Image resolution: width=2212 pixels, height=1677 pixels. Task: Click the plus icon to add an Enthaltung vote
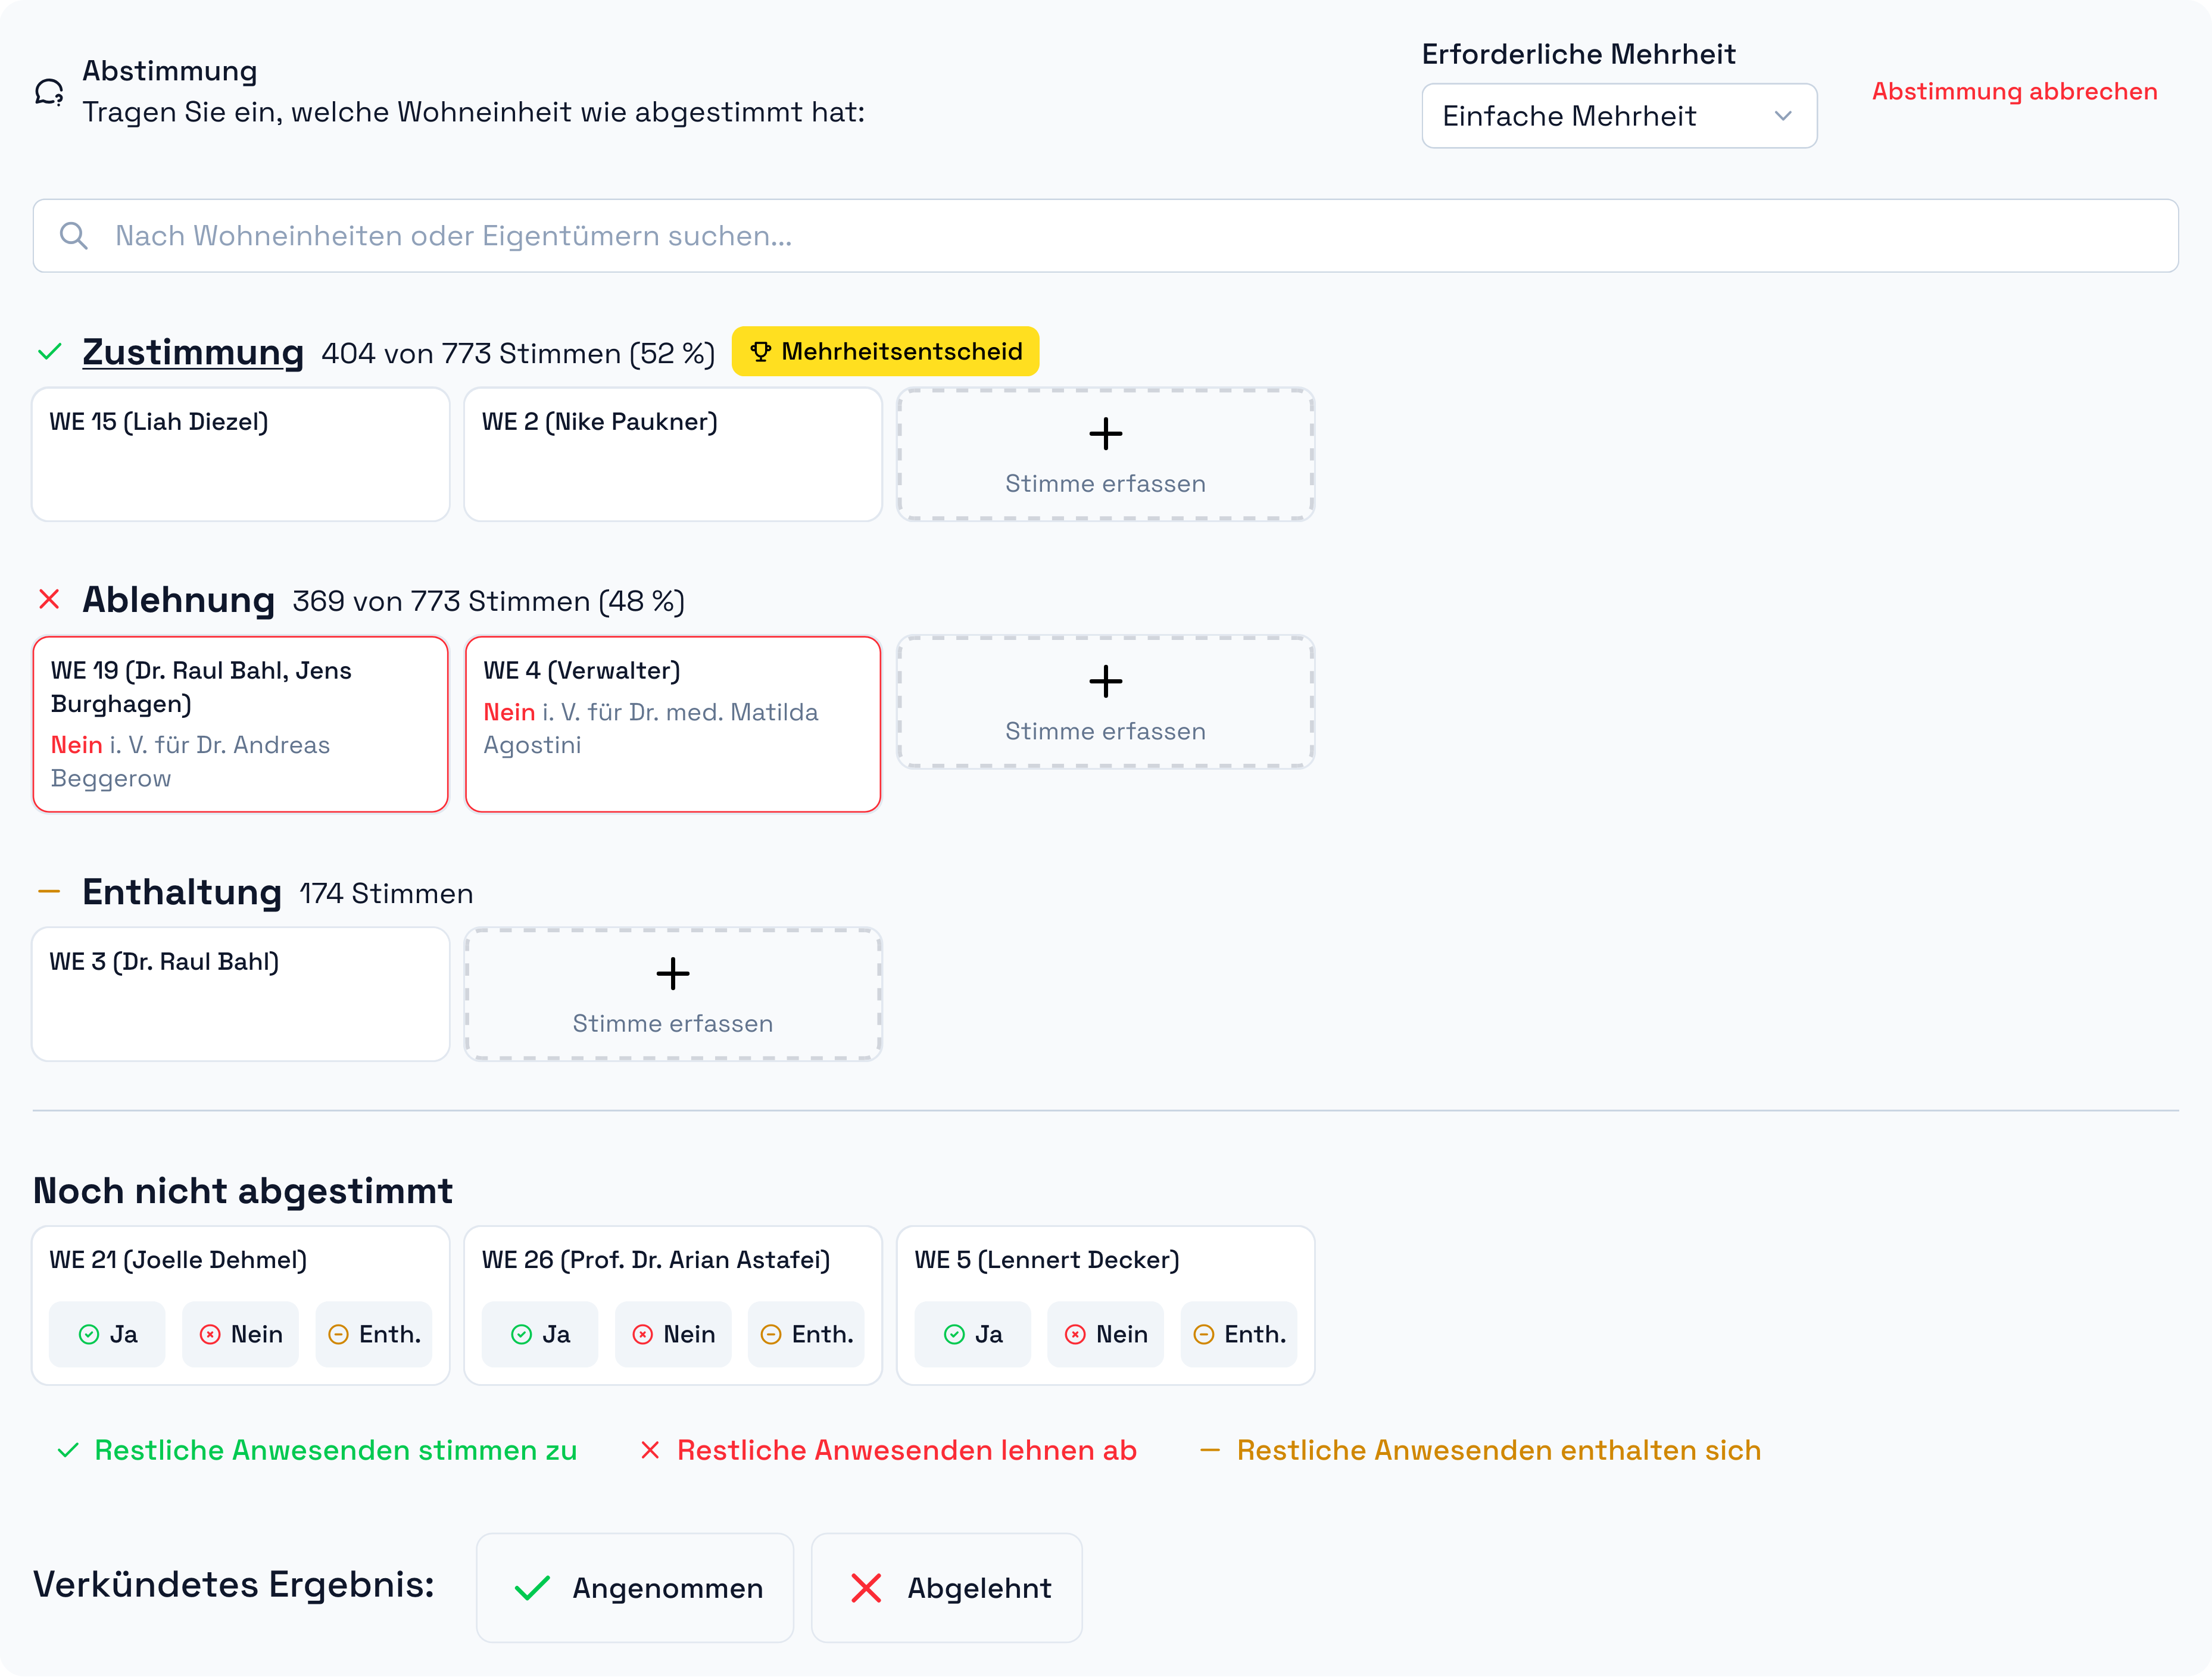click(673, 973)
